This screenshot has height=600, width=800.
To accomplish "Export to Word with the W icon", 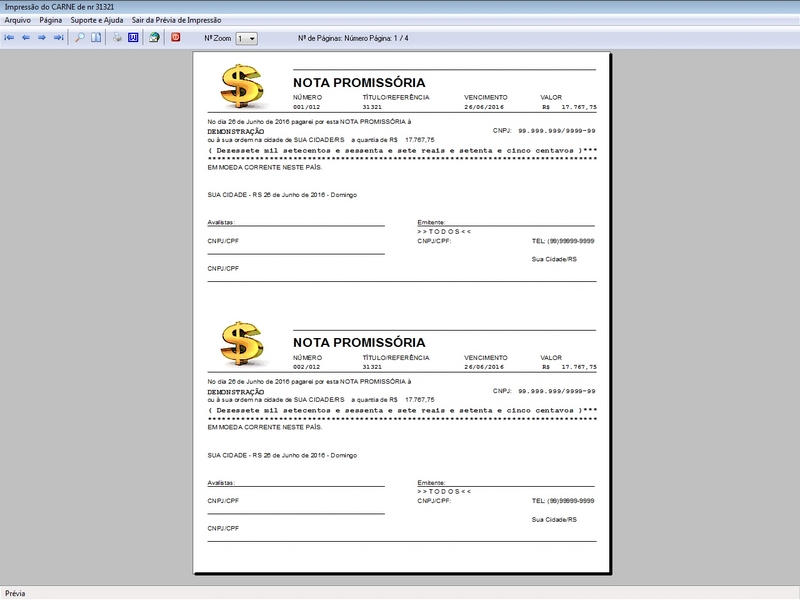I will pyautogui.click(x=133, y=37).
